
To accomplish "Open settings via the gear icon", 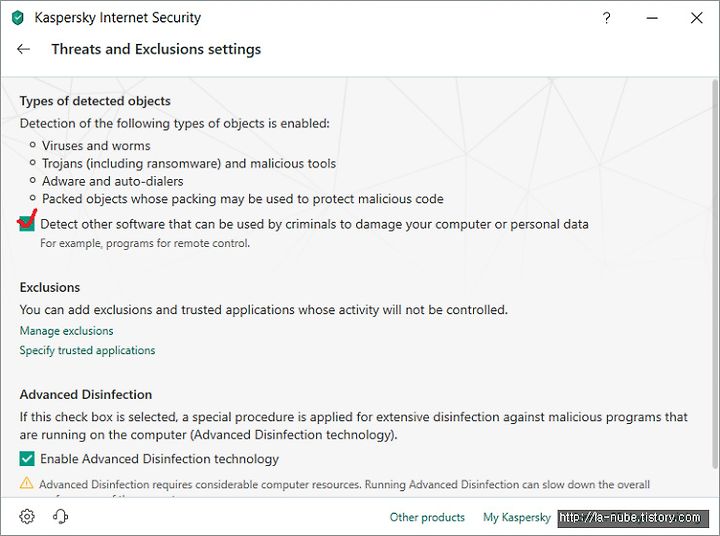I will (27, 516).
